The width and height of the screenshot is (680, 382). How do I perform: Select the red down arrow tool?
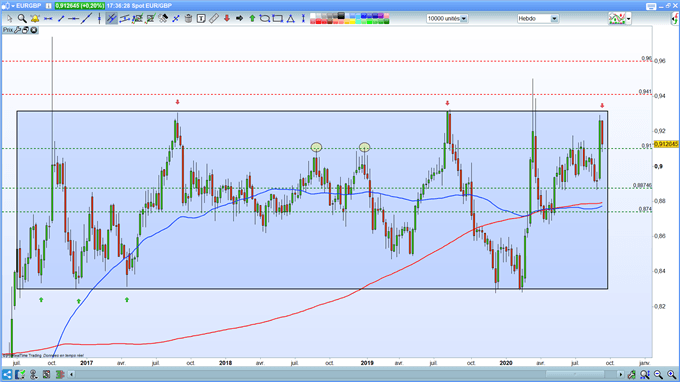tap(226, 19)
